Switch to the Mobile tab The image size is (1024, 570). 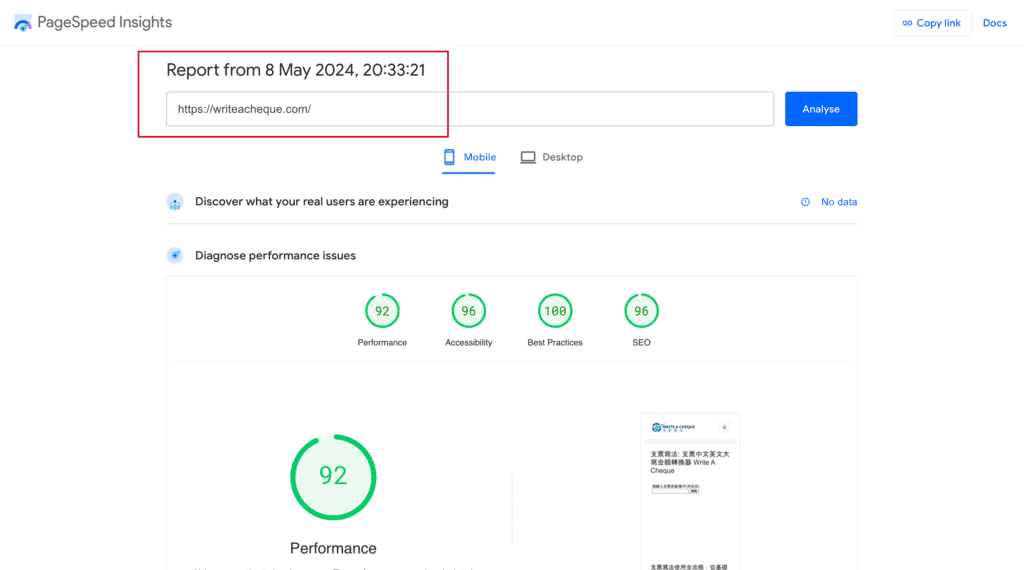coord(469,157)
